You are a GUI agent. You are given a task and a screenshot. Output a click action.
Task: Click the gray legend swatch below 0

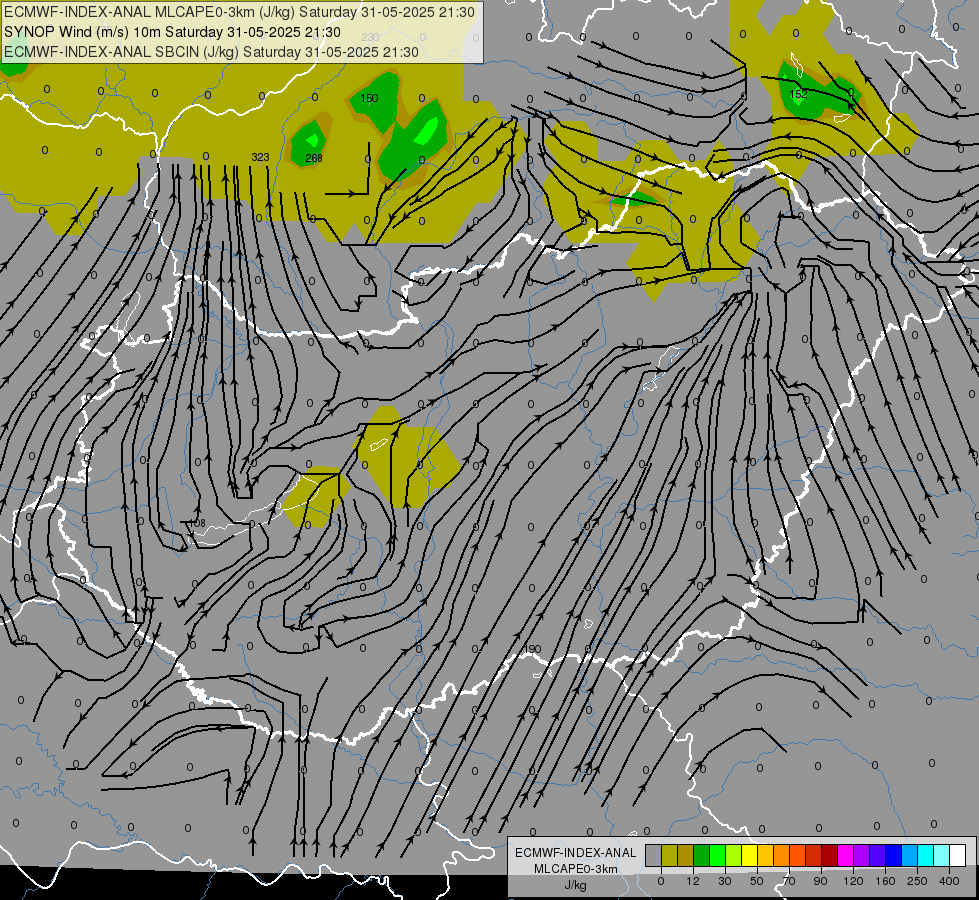(x=654, y=855)
